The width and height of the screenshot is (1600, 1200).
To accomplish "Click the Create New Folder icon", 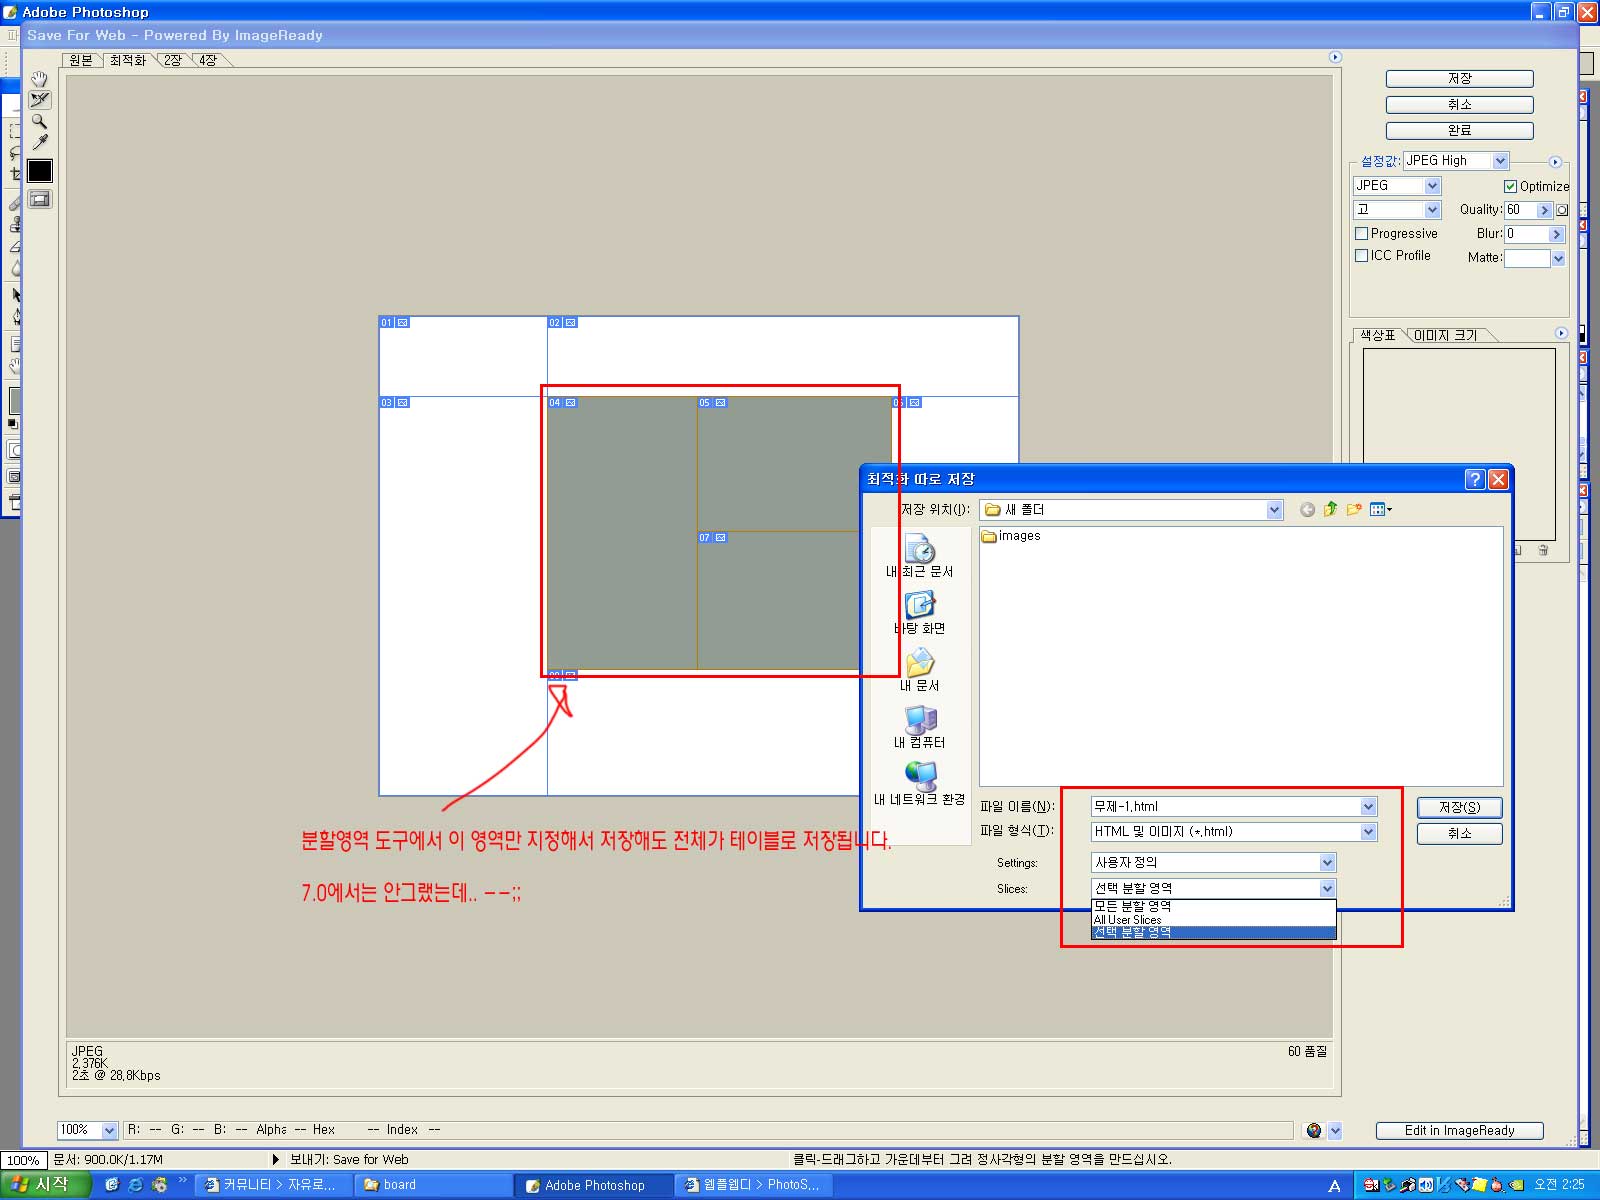I will tap(1354, 510).
